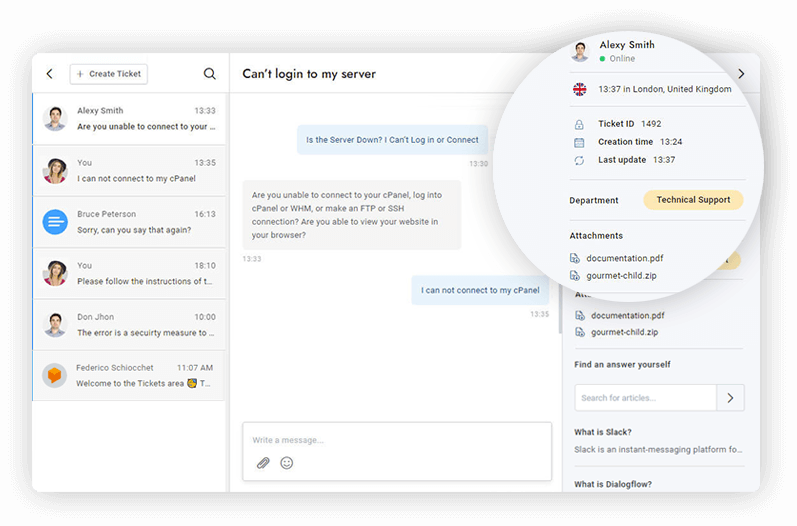Image resolution: width=797 pixels, height=526 pixels.
Task: Click Federico Schiocchet's orange avatar icon
Action: tap(55, 375)
